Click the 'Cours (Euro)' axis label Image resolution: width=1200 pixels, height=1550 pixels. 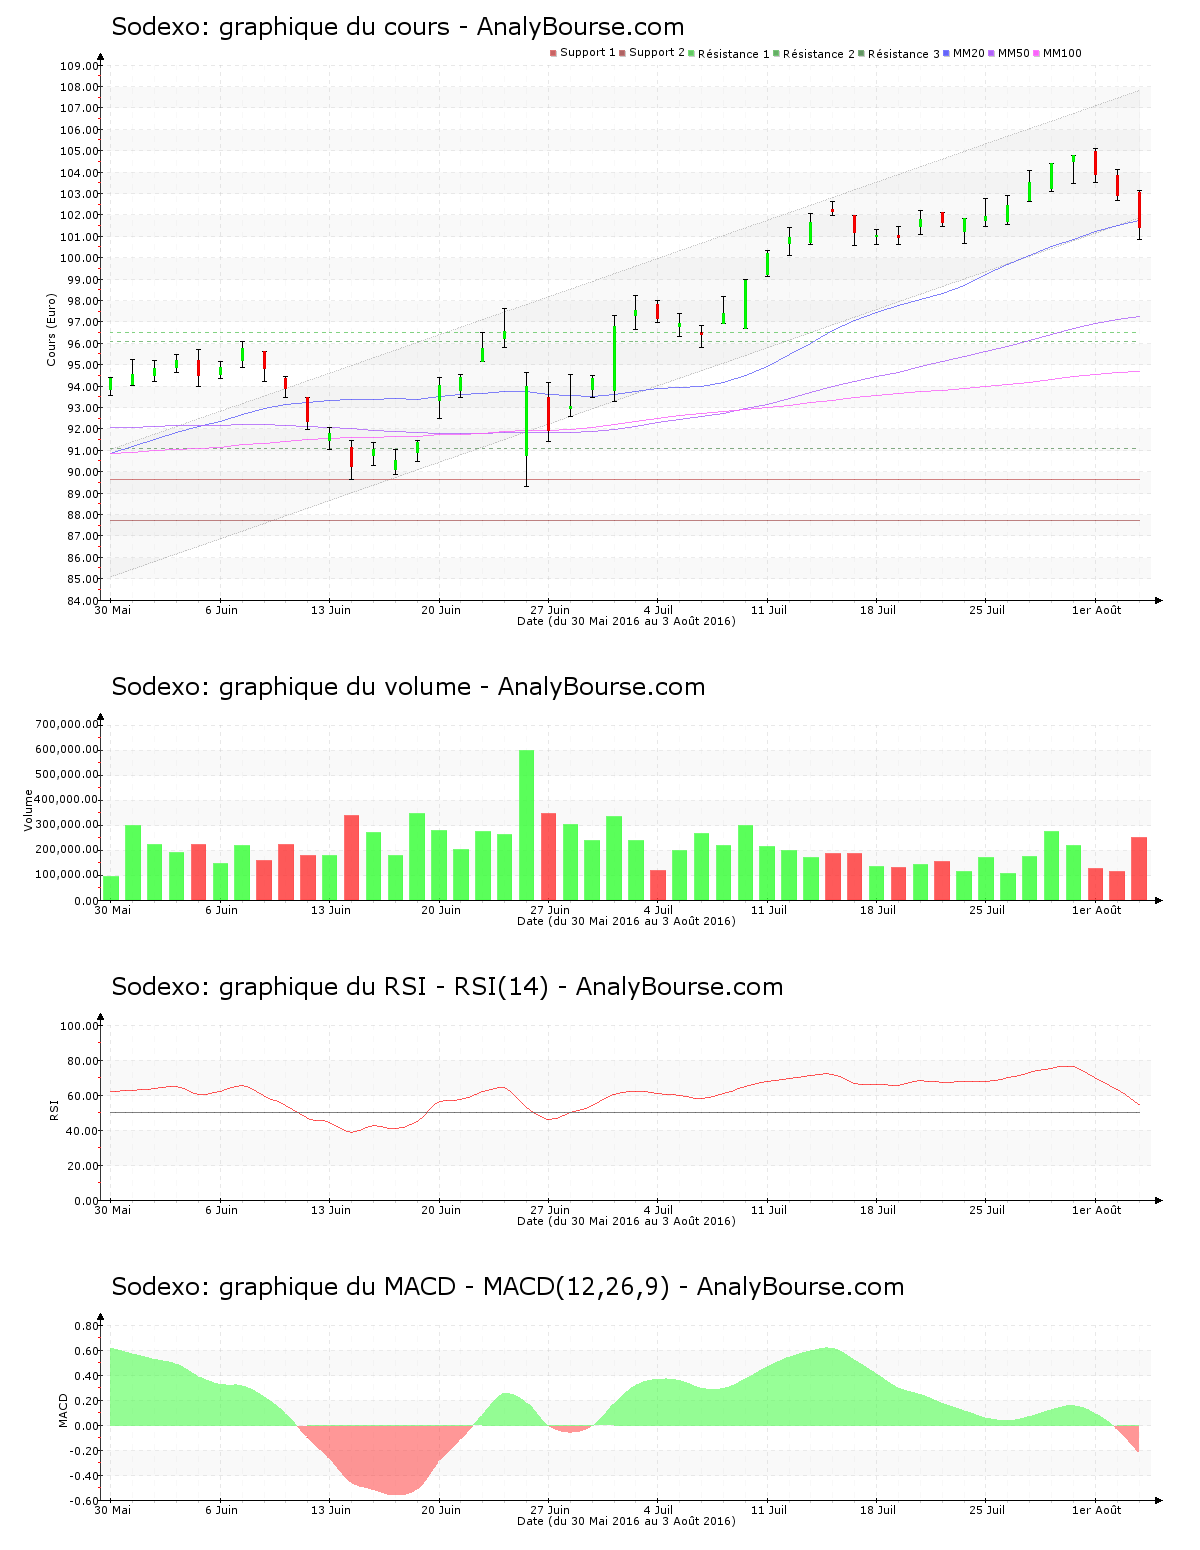[51, 329]
